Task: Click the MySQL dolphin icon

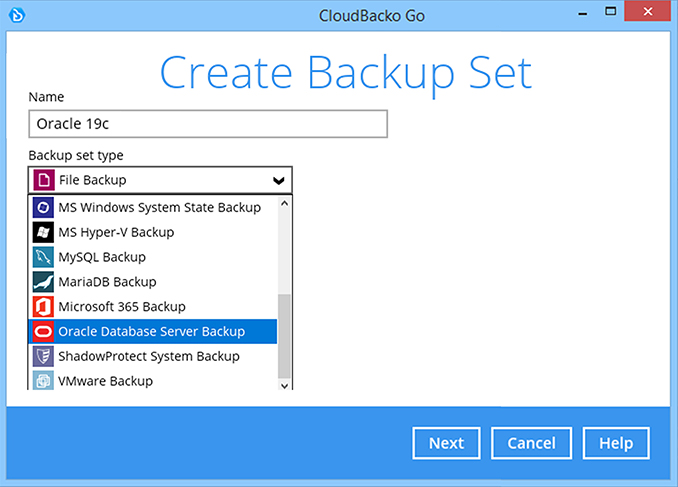Action: click(43, 257)
